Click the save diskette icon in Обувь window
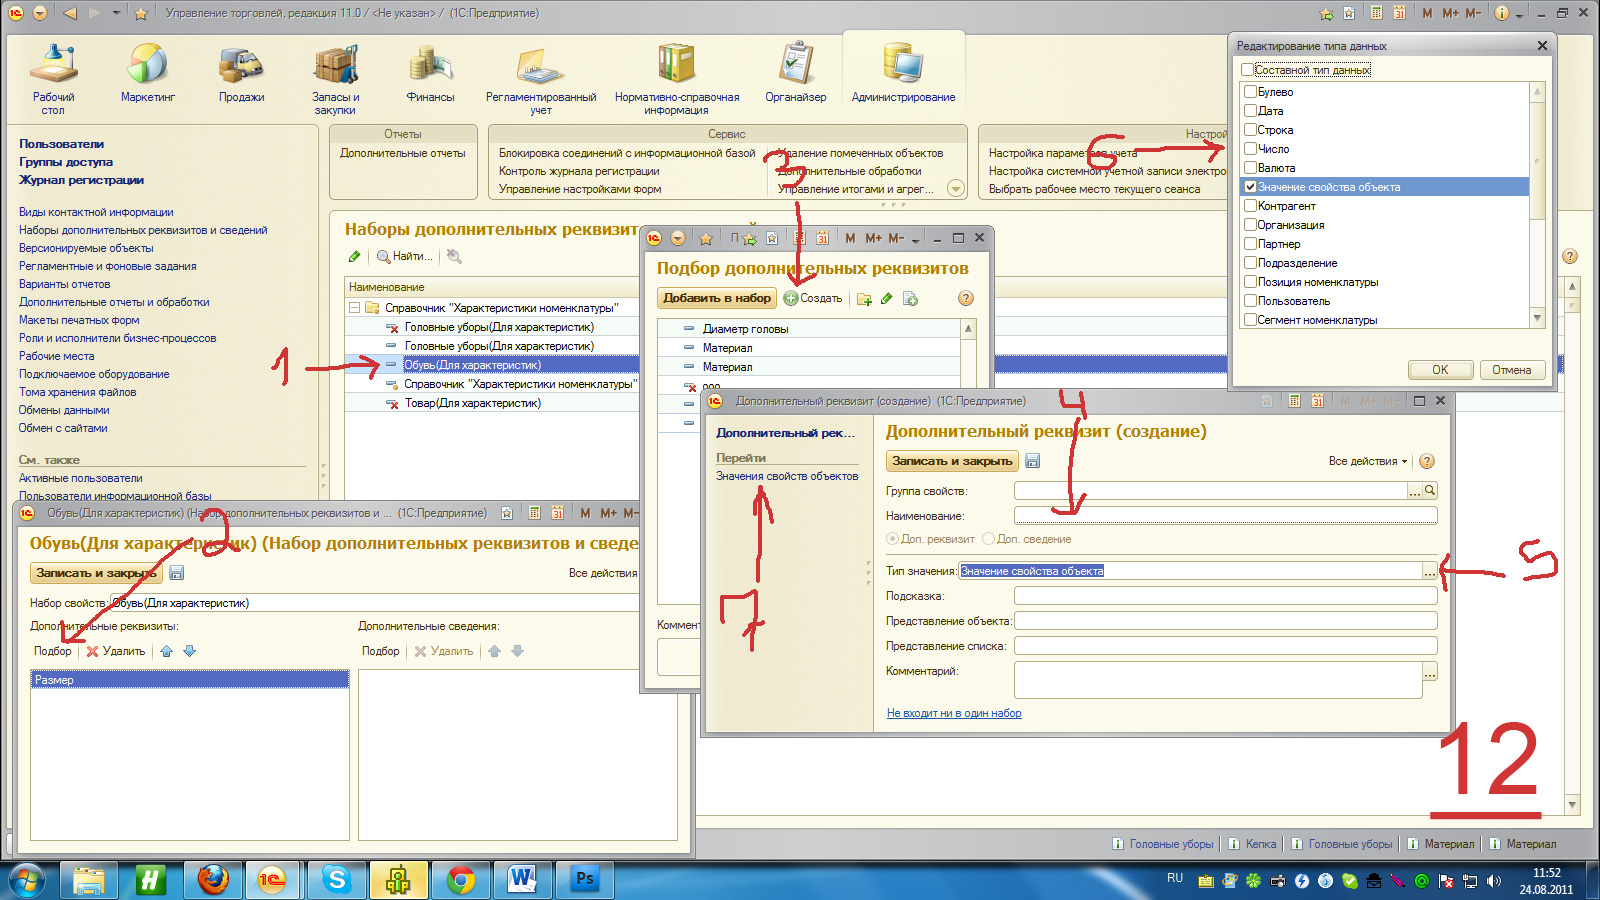Viewport: 1600px width, 900px height. (177, 573)
